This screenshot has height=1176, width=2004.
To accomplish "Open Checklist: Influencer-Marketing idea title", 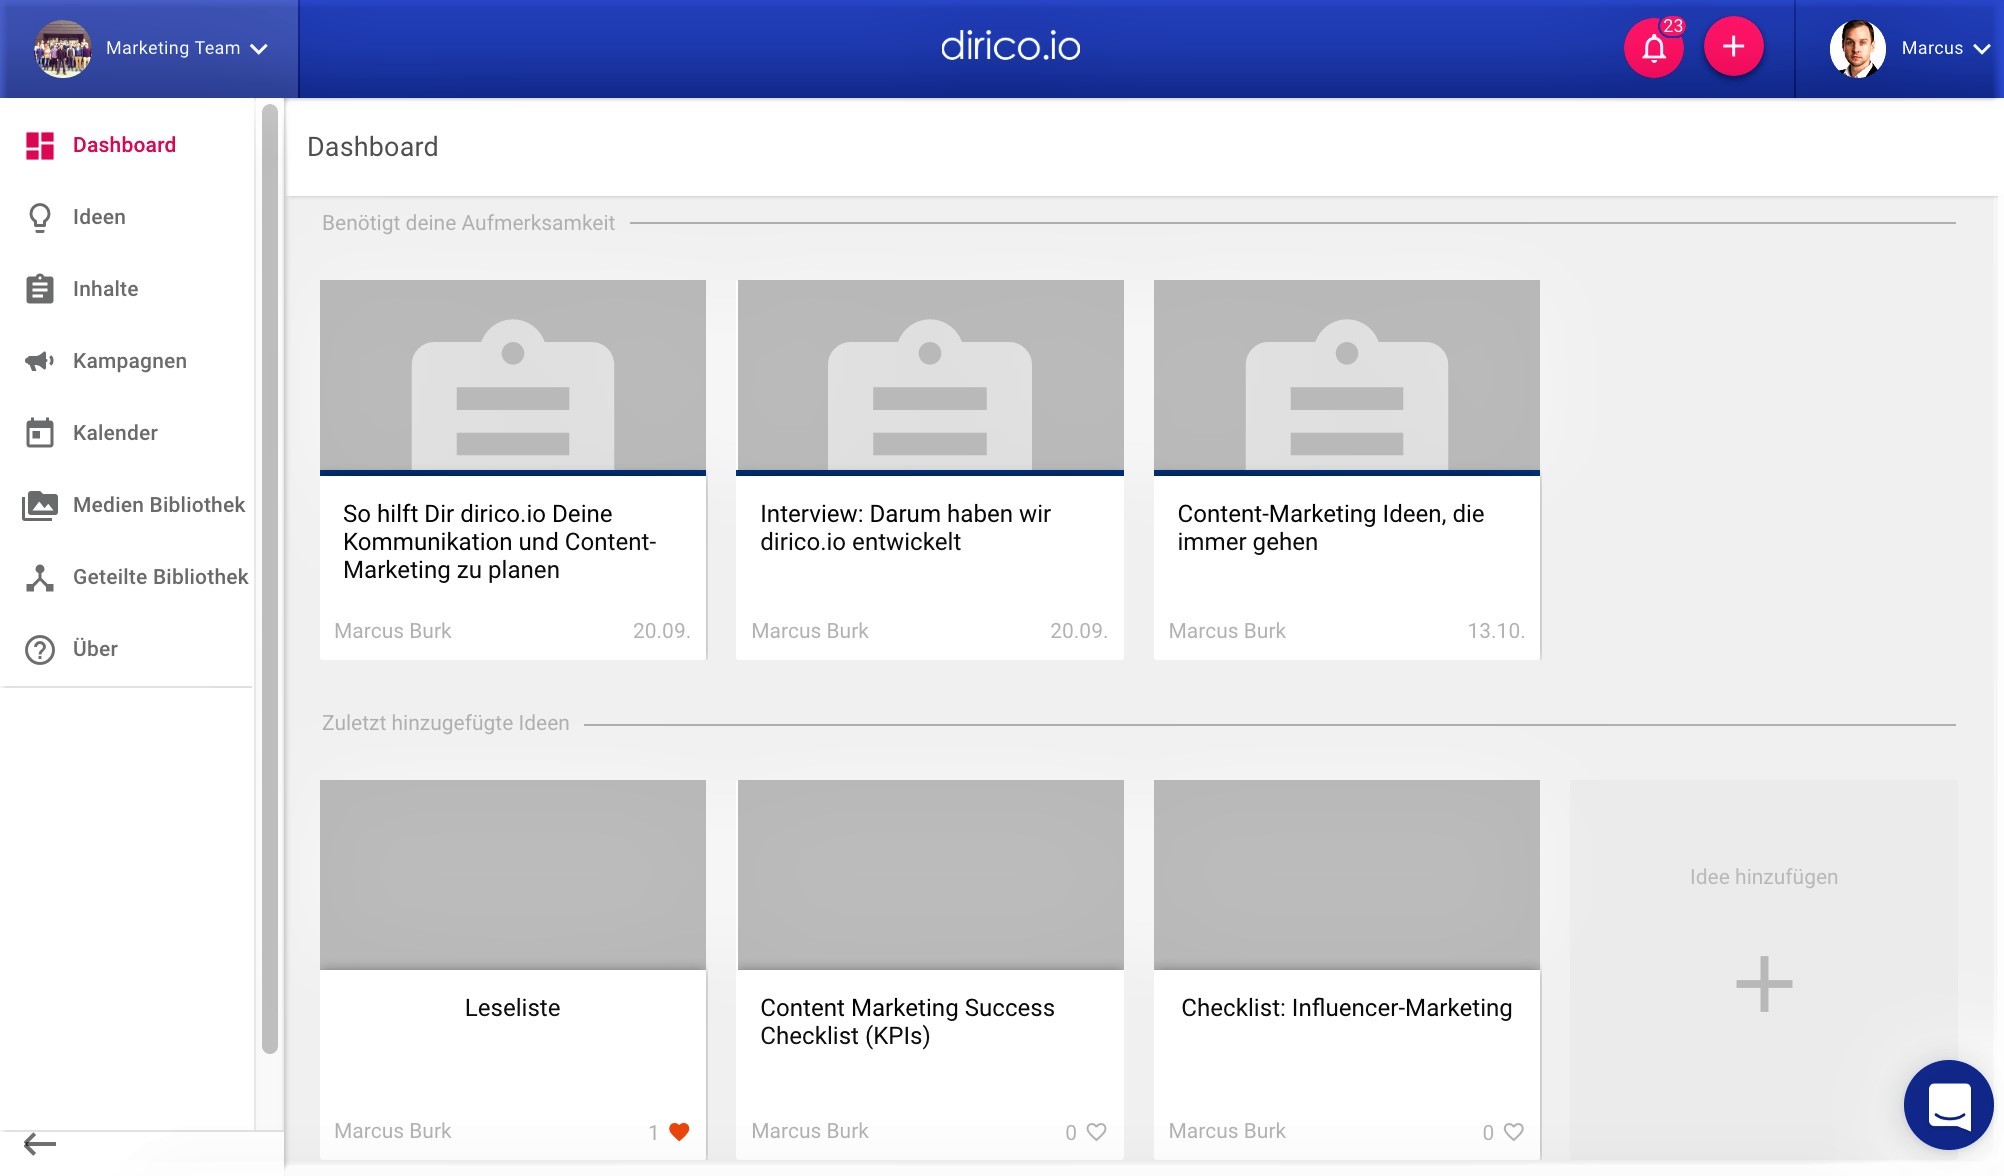I will [1346, 1008].
